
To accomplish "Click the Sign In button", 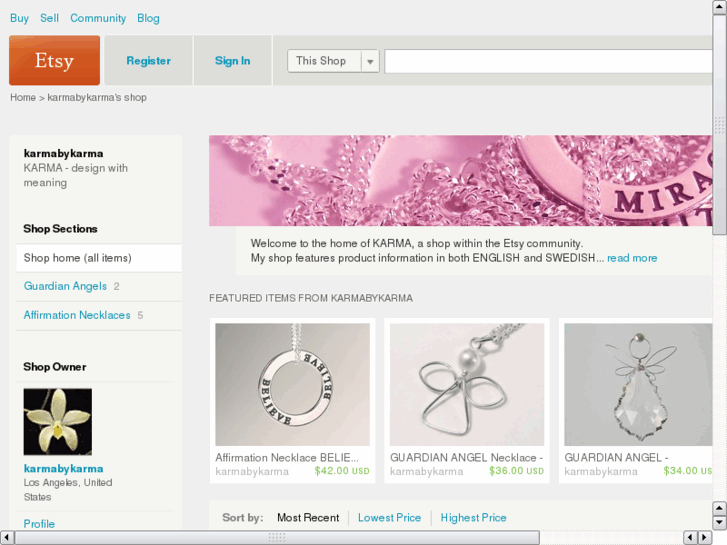I will [x=232, y=61].
